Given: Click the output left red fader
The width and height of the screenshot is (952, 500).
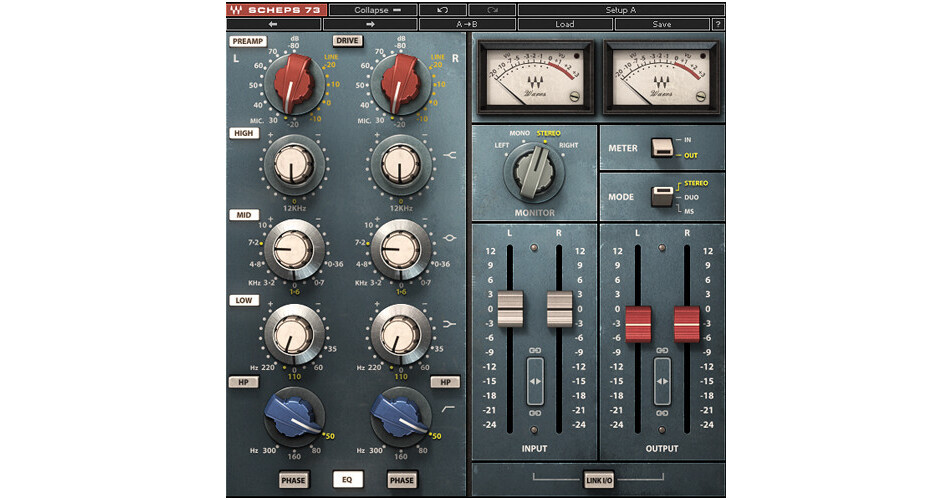Looking at the screenshot, I should (x=638, y=323).
